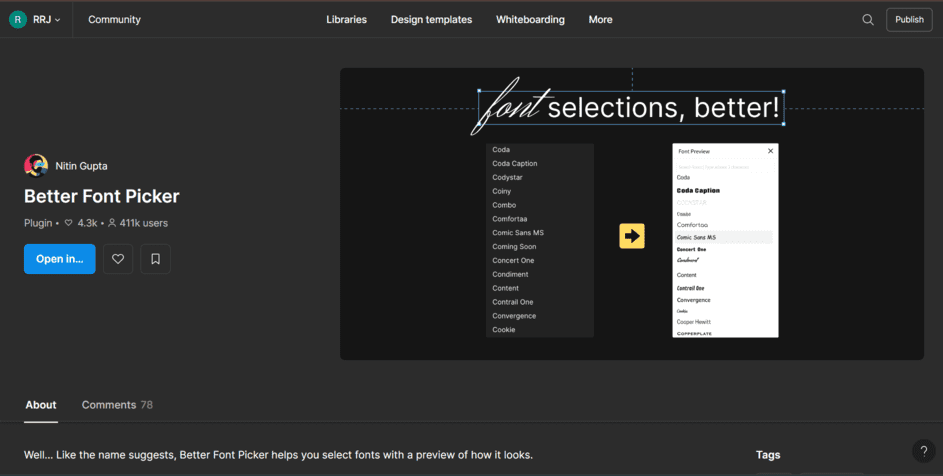Open Design templates menu item
This screenshot has width=943, height=476.
pyautogui.click(x=431, y=19)
